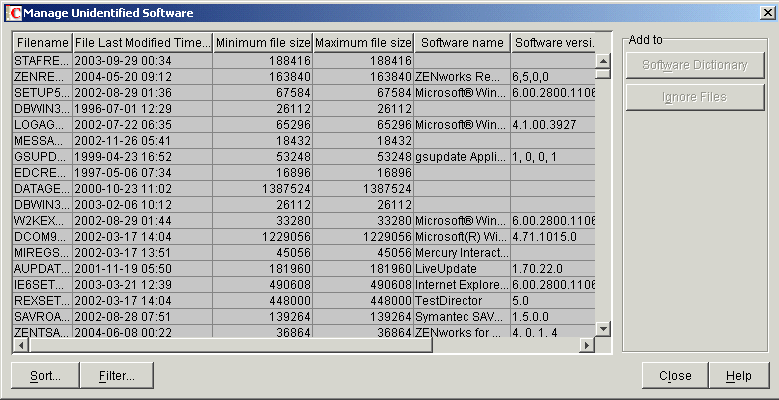Close the Manage Unidentified Software window
779x400 pixels.
click(x=767, y=13)
